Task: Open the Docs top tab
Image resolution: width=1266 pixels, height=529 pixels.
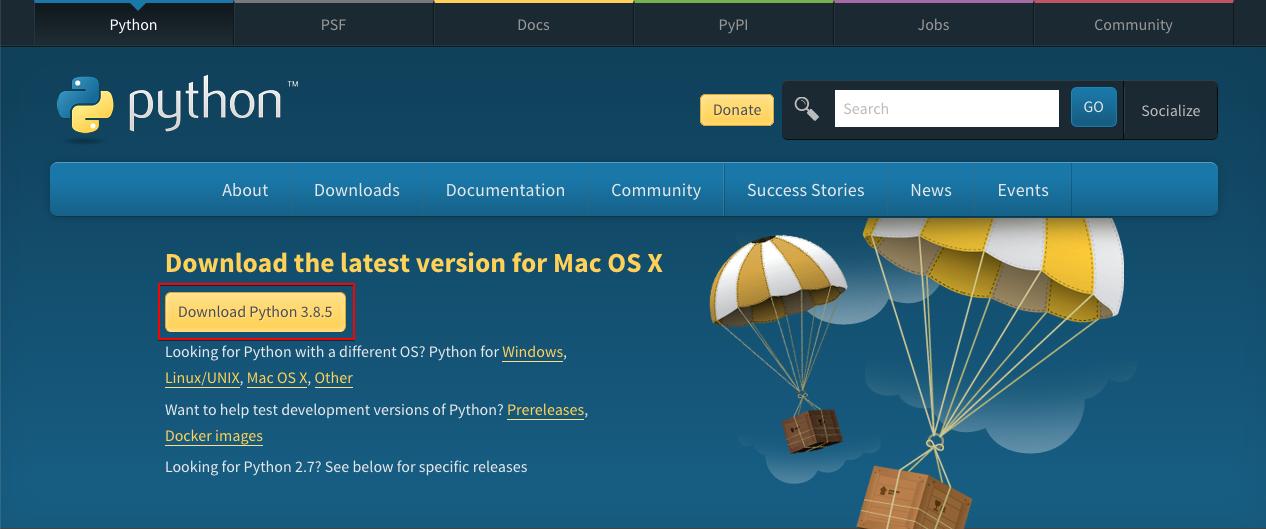Action: coord(533,24)
